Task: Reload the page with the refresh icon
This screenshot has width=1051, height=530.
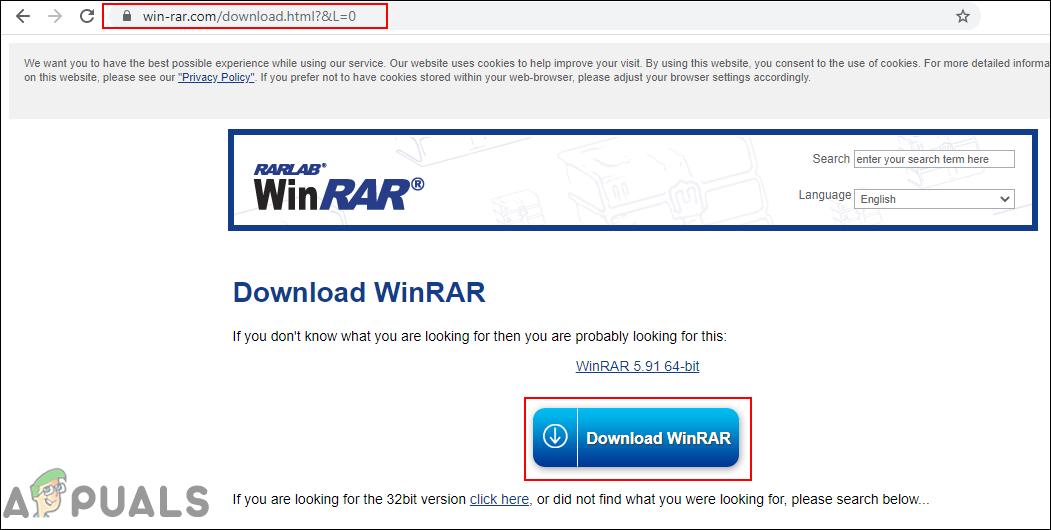Action: pyautogui.click(x=86, y=16)
